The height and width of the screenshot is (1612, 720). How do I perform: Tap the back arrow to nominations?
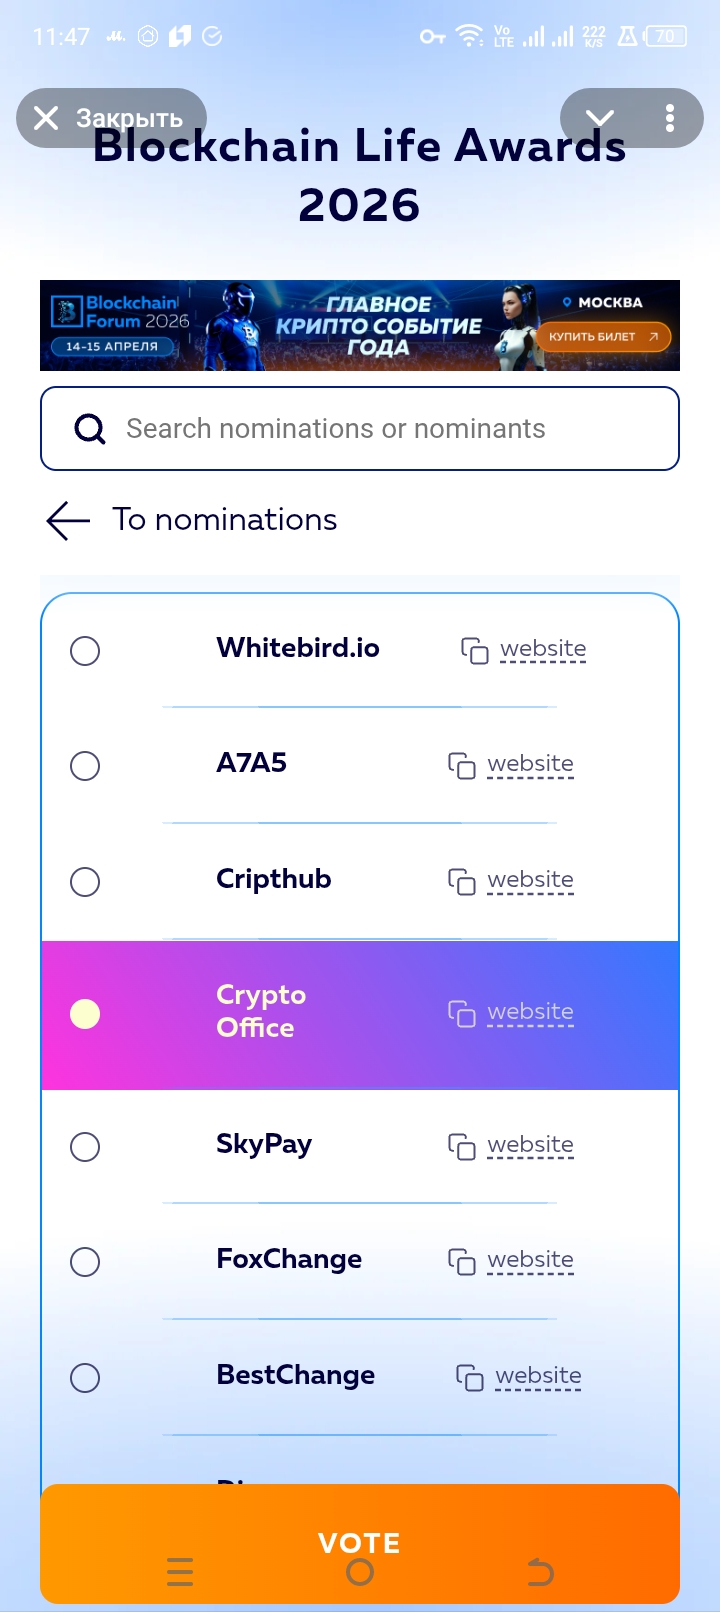click(x=68, y=520)
